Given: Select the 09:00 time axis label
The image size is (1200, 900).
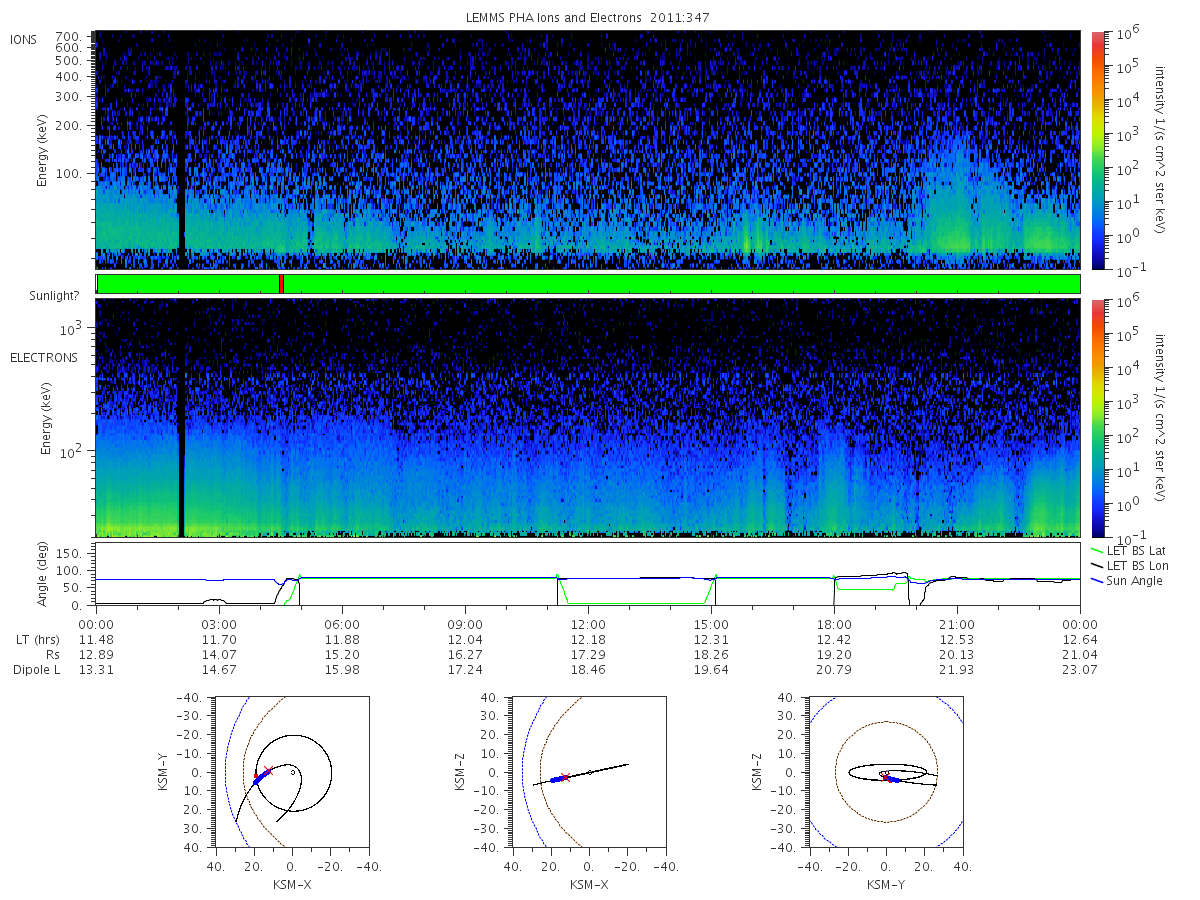Looking at the screenshot, I should point(465,623).
